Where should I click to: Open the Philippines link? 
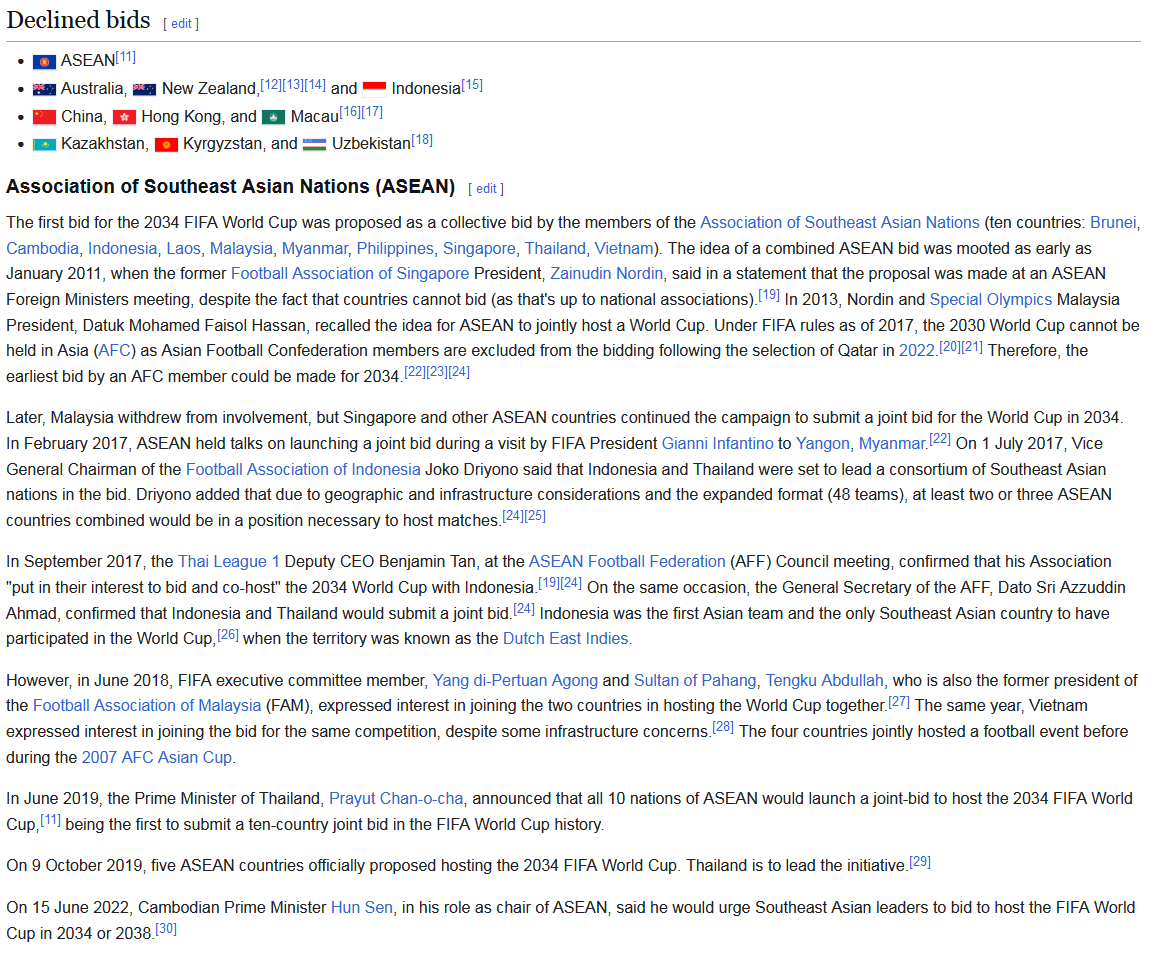coord(395,249)
